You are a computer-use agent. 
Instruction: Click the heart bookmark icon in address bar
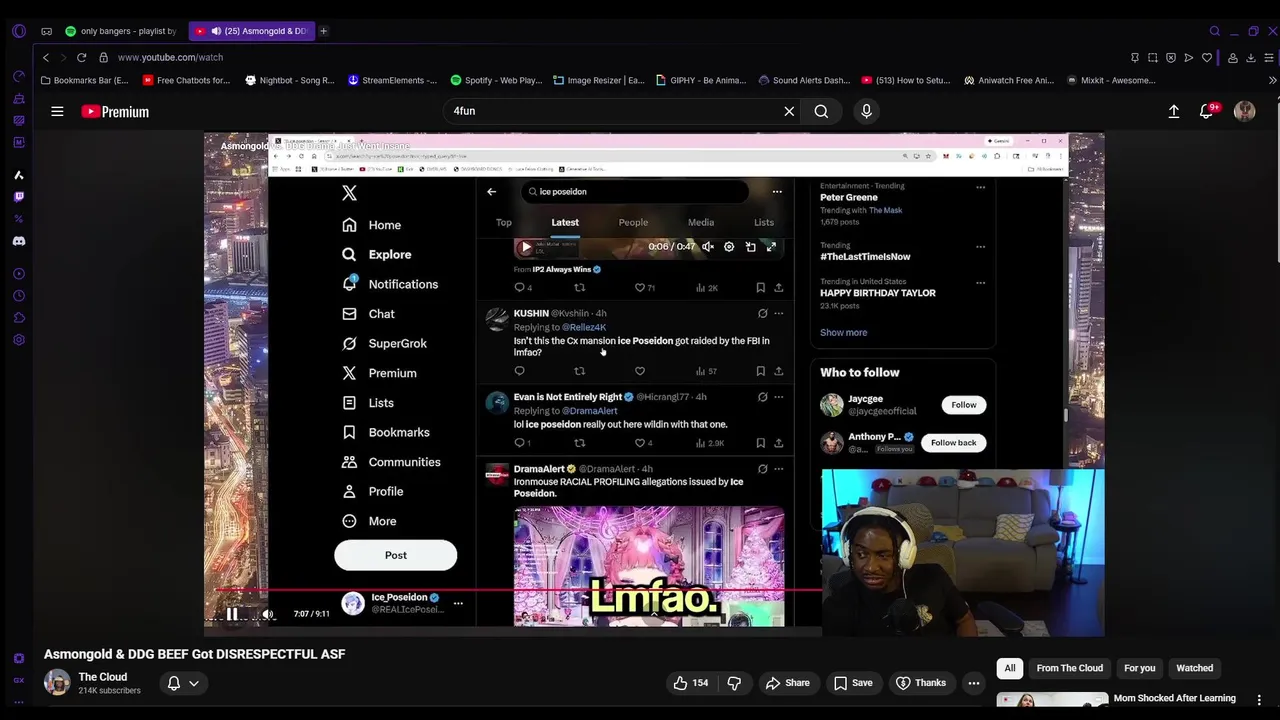1207,57
